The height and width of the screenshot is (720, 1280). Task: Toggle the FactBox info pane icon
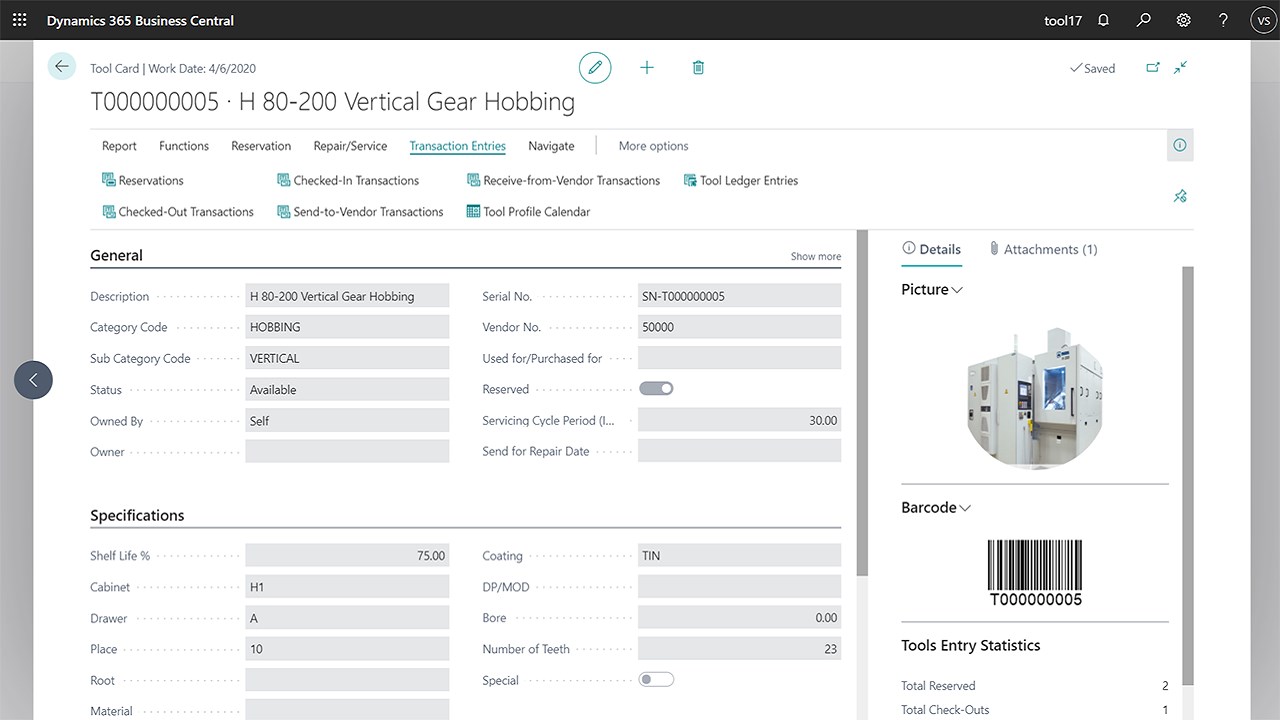tap(1180, 146)
